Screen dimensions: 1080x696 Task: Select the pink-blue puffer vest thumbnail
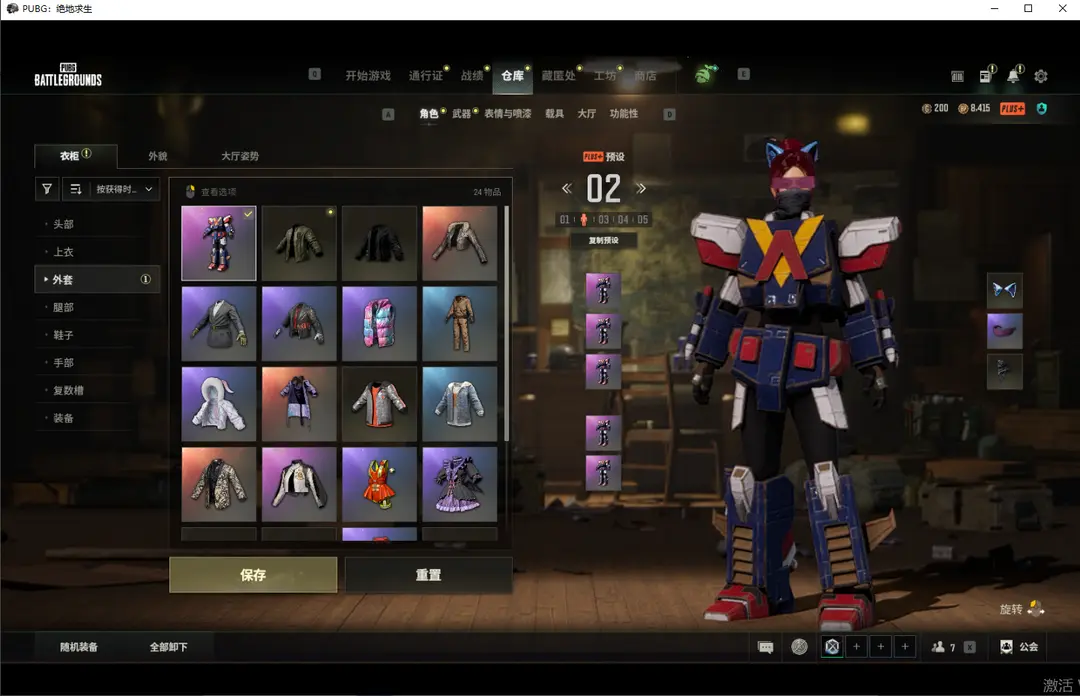click(x=380, y=324)
